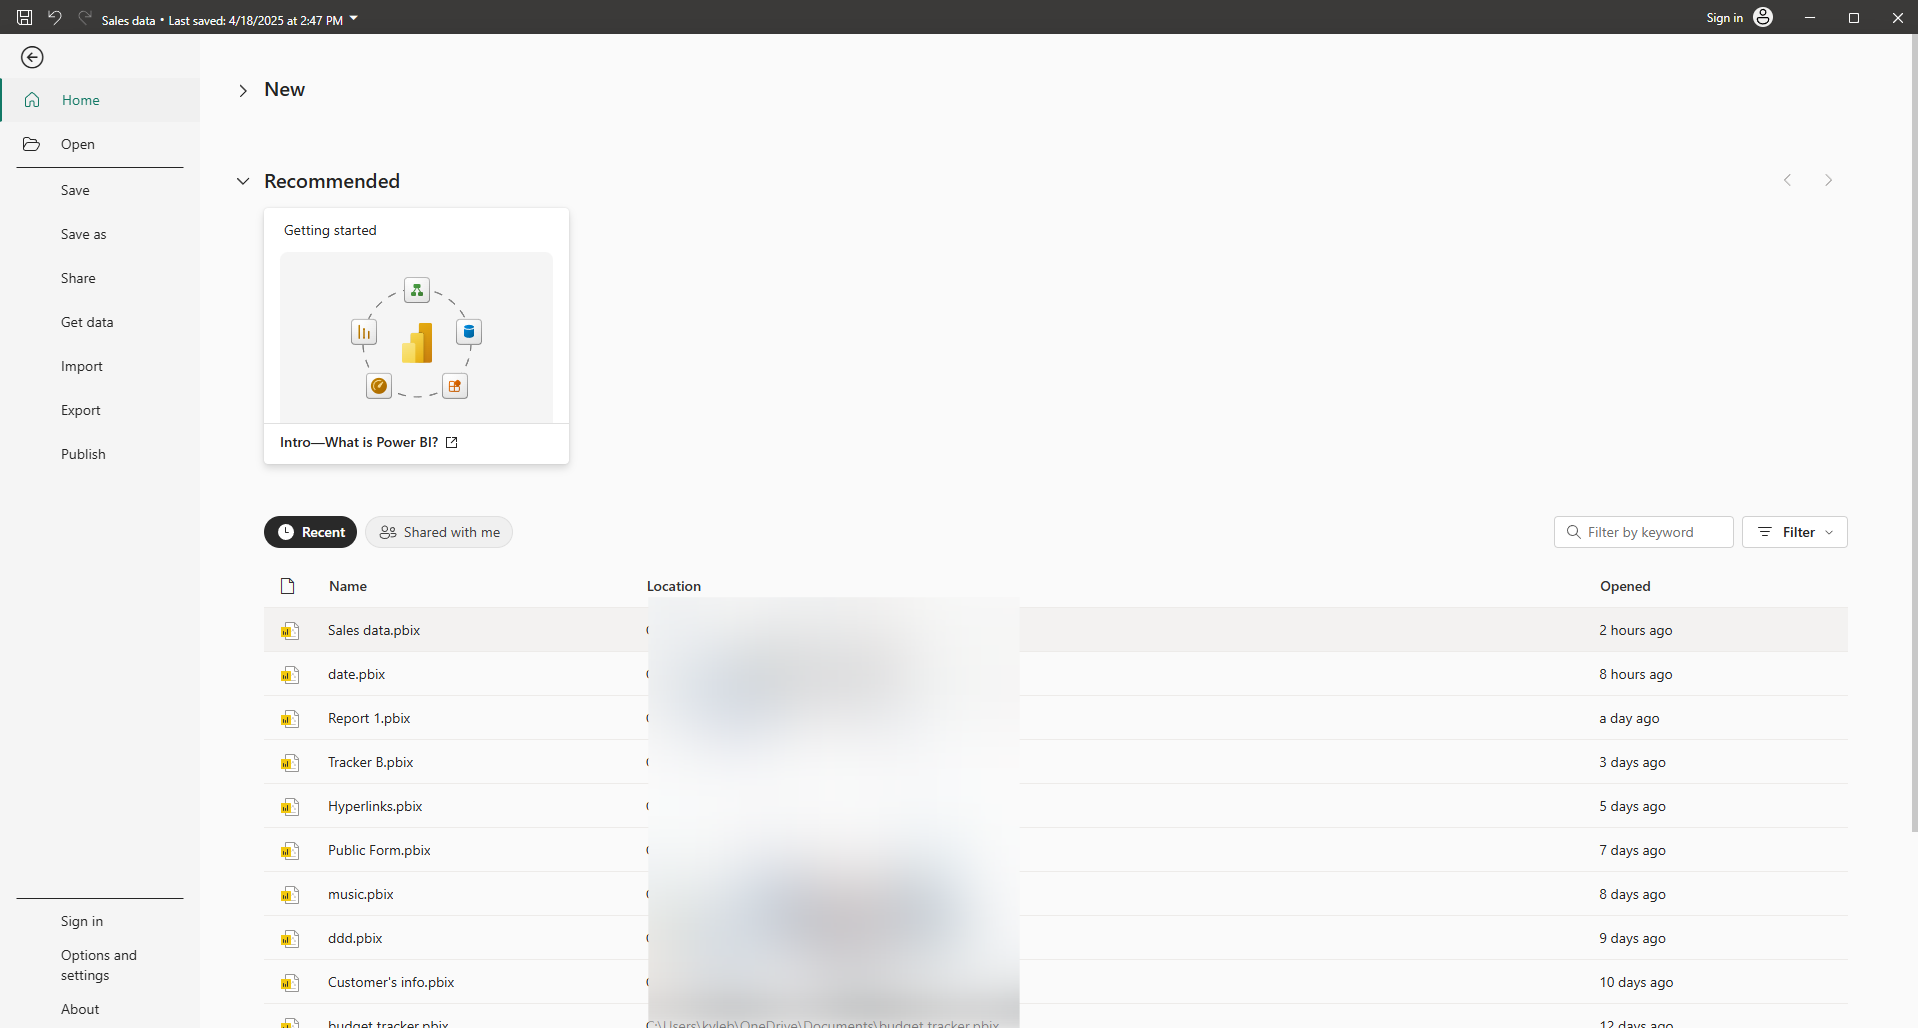Viewport: 1918px width, 1028px height.
Task: Click the Filter by keyword field
Action: click(x=1644, y=532)
